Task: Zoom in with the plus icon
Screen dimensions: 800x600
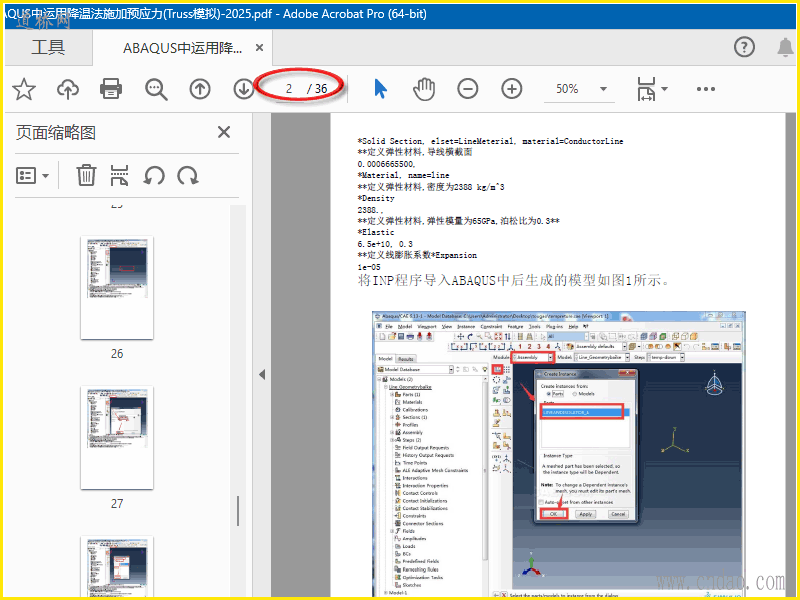Action: (511, 89)
